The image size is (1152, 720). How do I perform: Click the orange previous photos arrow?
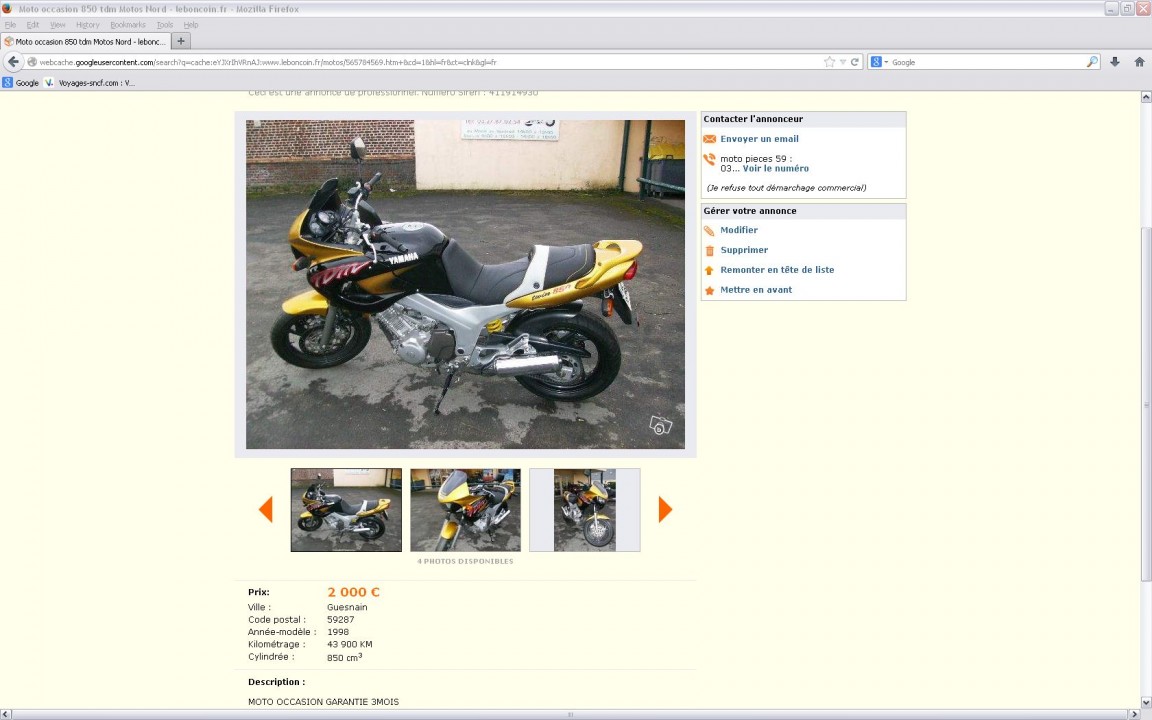tap(265, 510)
